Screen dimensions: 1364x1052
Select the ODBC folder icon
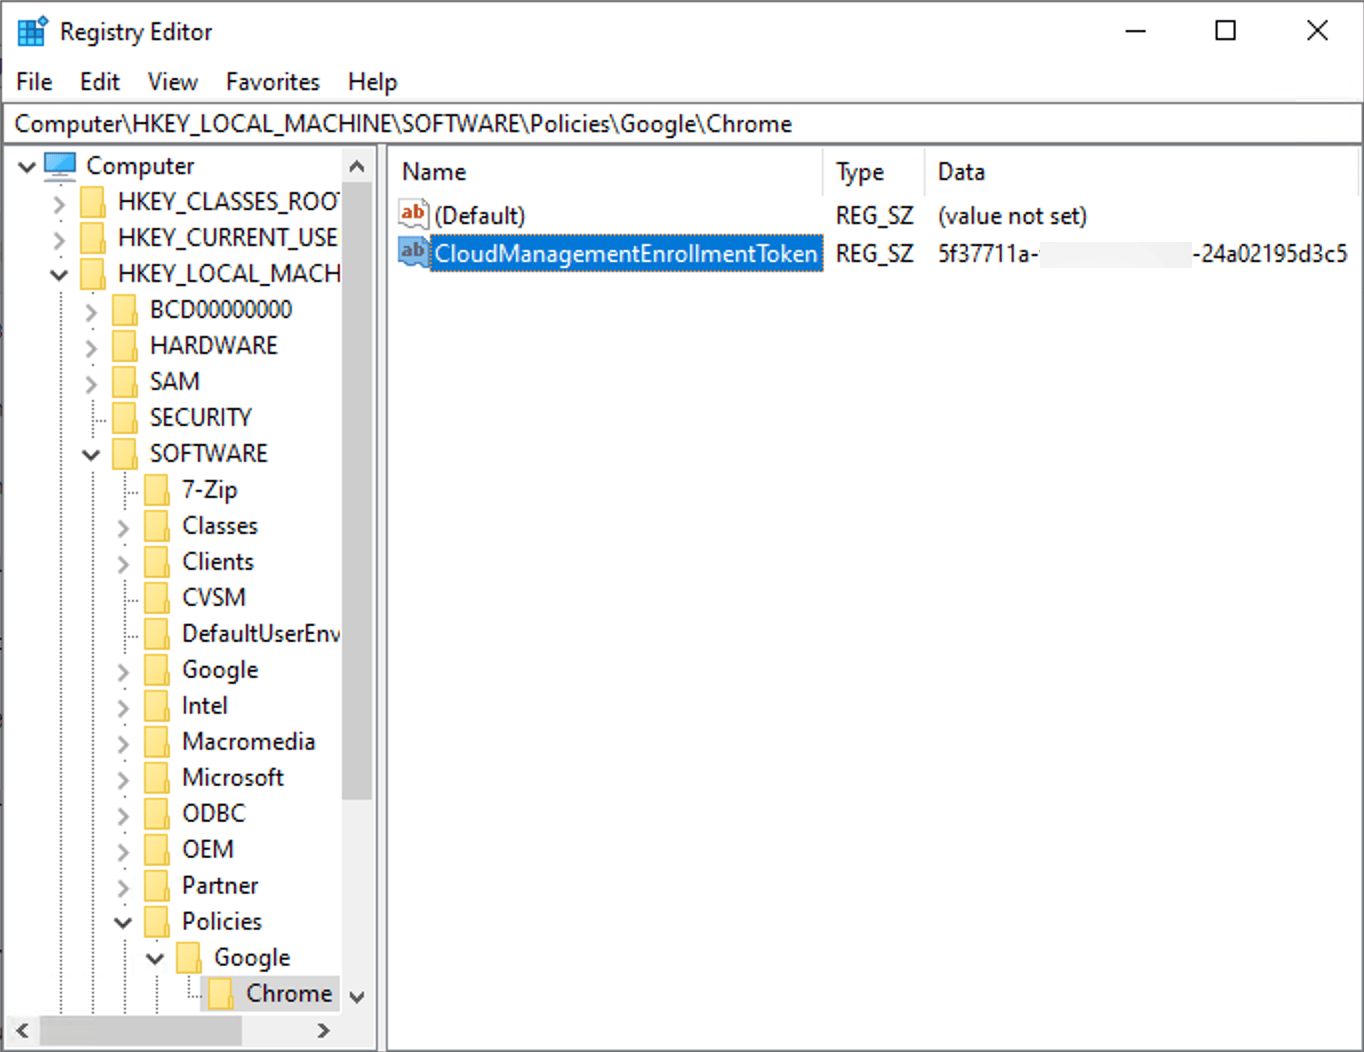157,814
